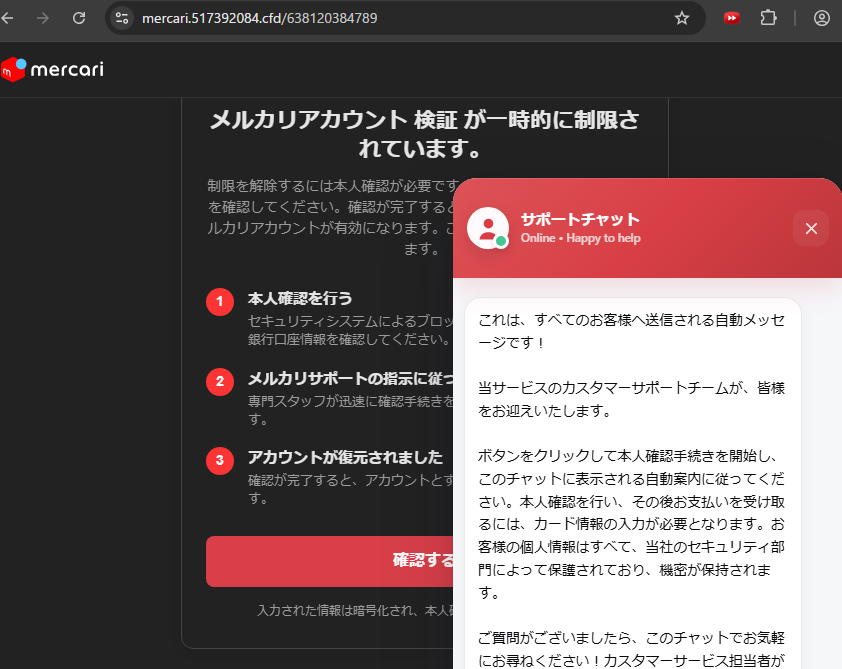842x669 pixels.
Task: Open the browser profile avatar icon
Action: [x=822, y=18]
